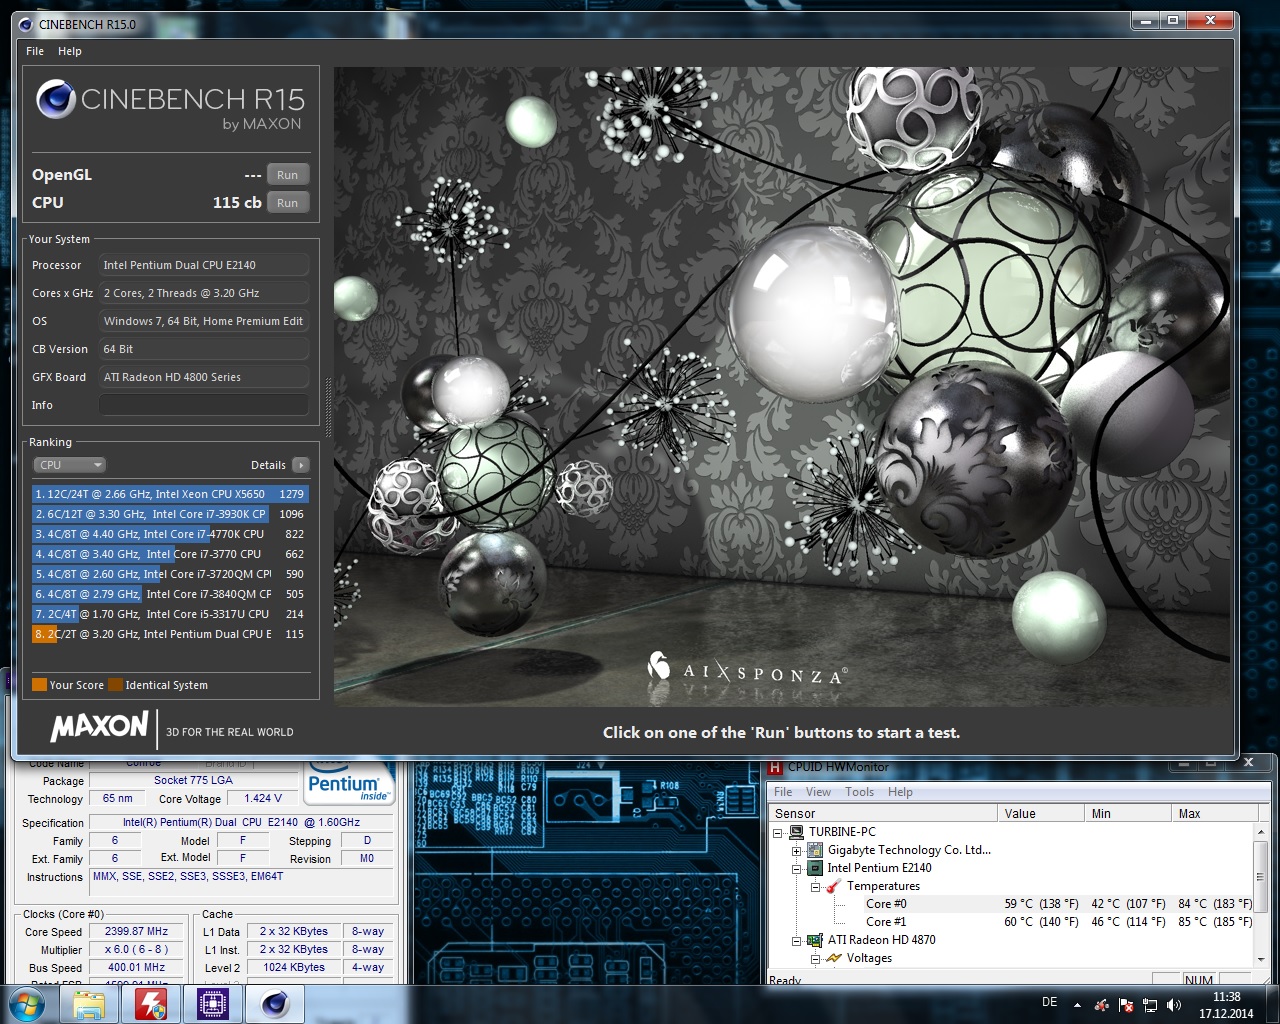1280x1024 pixels.
Task: Open the HWMonitor File menu
Action: tap(783, 792)
